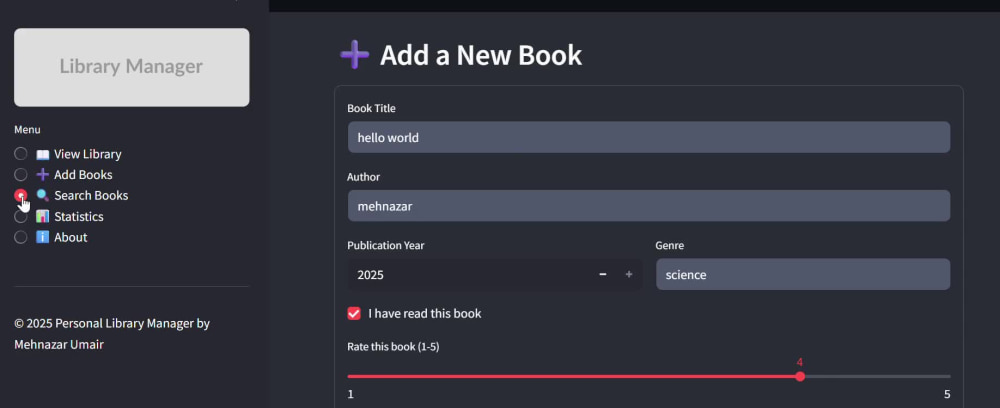The width and height of the screenshot is (1000, 408).
Task: Click the info icon beside About
Action: pos(43,237)
